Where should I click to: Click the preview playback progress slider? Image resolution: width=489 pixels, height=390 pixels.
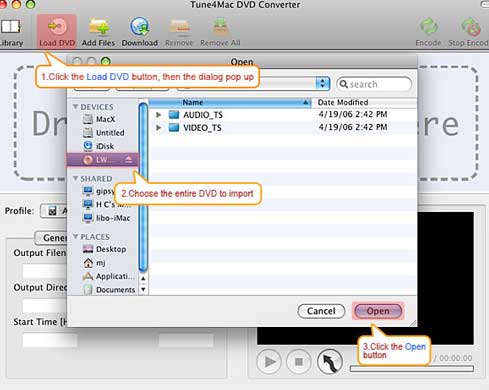coord(412,369)
